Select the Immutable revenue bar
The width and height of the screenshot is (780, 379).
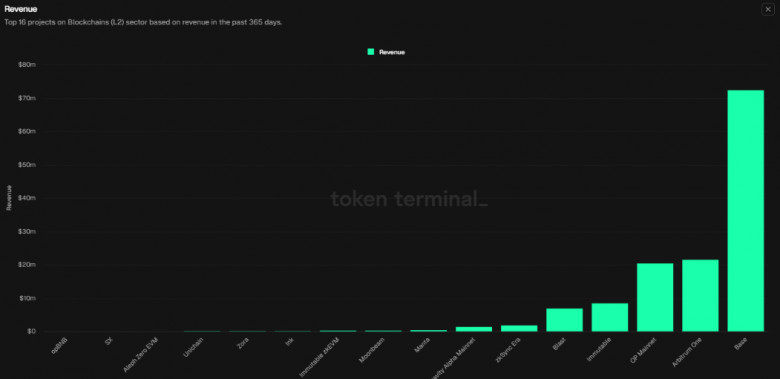click(x=609, y=317)
